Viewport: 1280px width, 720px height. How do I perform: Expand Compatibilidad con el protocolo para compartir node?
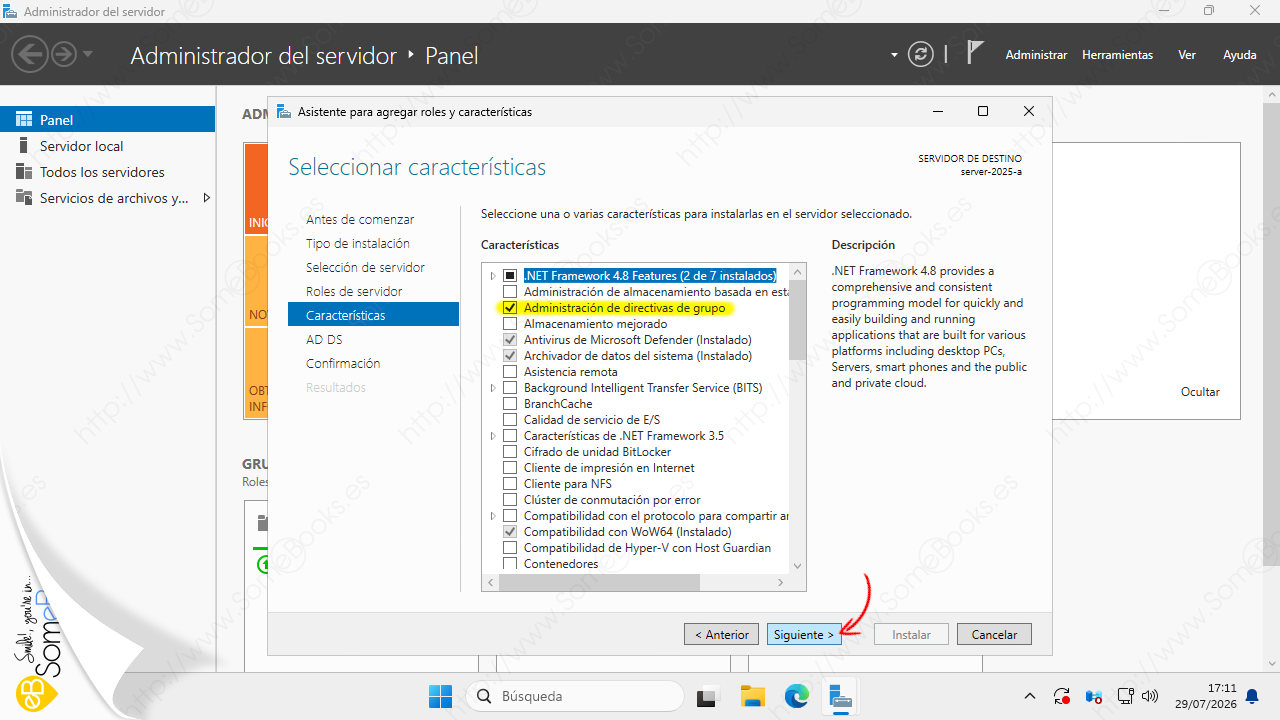(x=493, y=516)
